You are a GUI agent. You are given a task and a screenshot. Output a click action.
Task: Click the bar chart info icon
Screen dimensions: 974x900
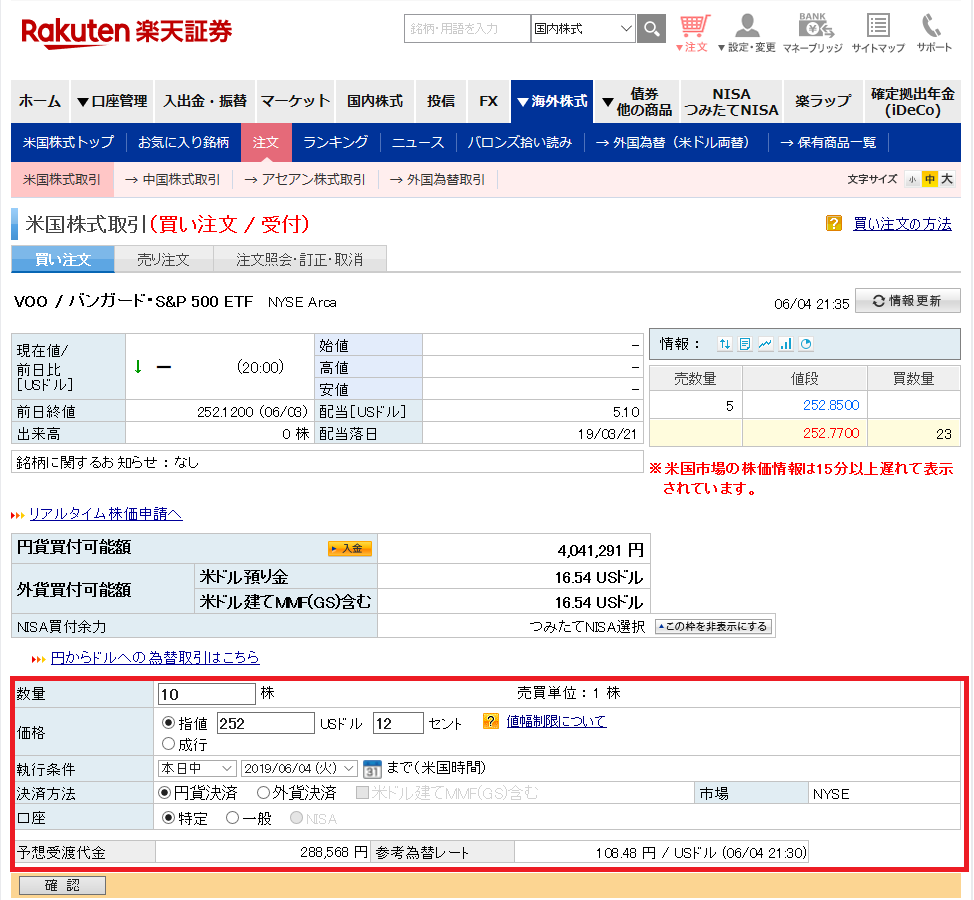[786, 344]
